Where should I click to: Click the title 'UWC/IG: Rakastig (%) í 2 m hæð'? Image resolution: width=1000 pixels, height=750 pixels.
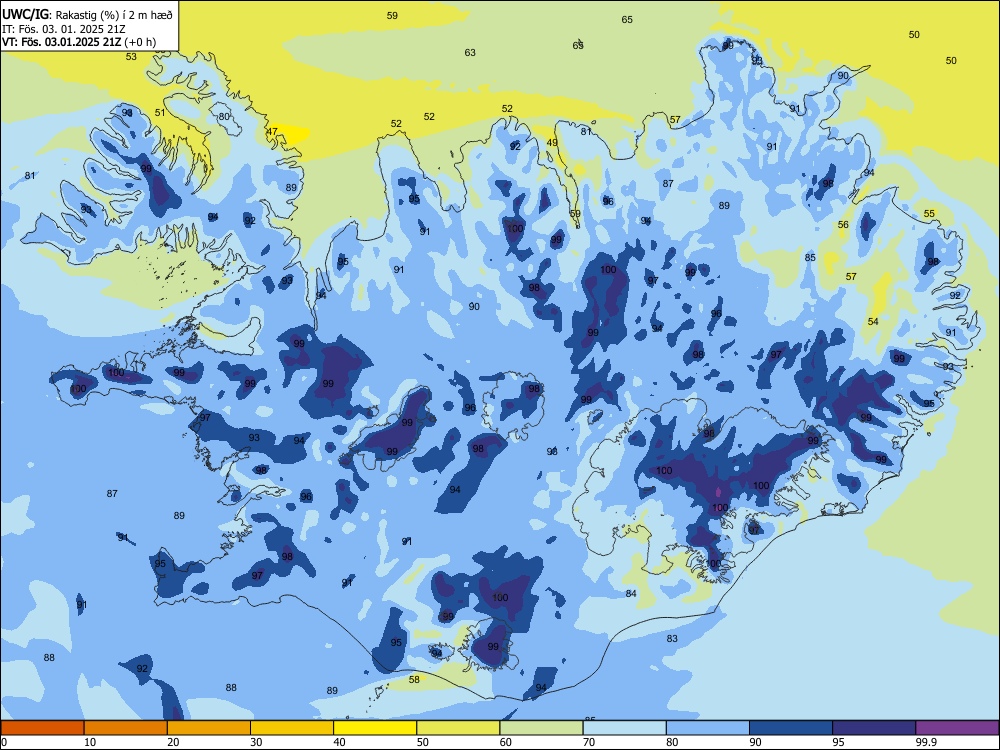coord(87,14)
